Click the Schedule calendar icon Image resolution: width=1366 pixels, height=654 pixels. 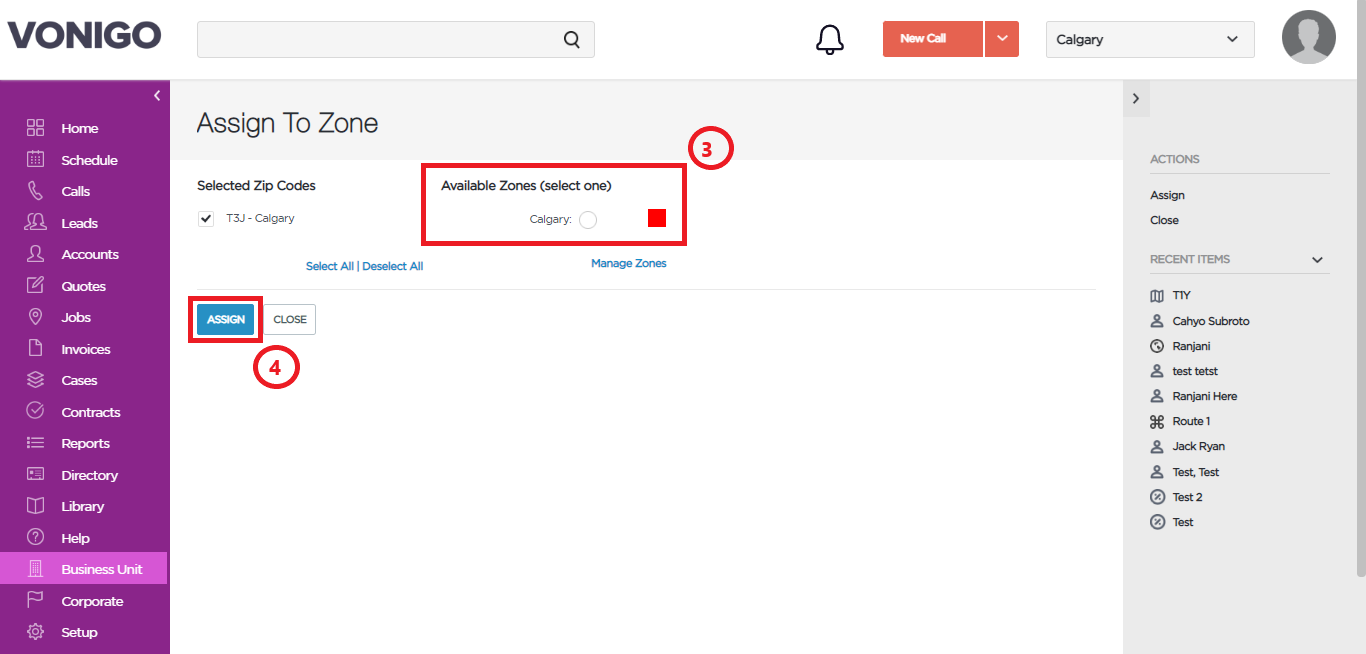(36, 159)
